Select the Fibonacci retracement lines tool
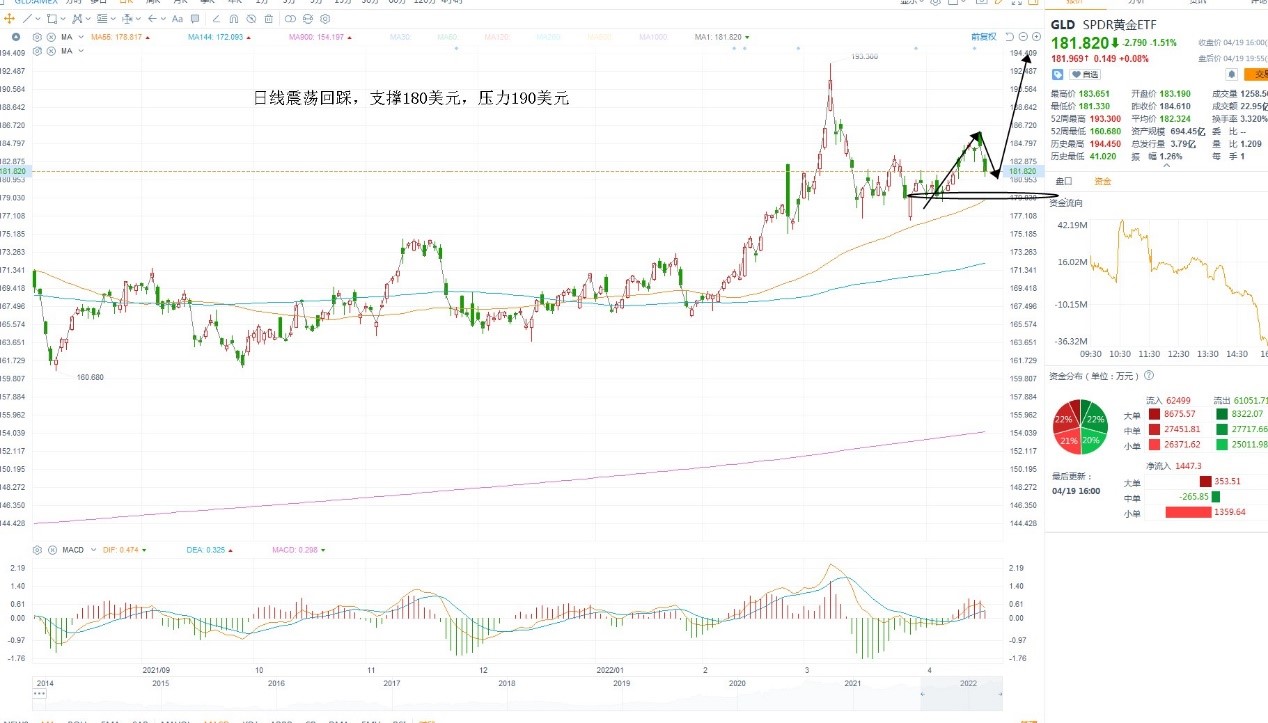This screenshot has width=1268, height=723. click(x=101, y=19)
